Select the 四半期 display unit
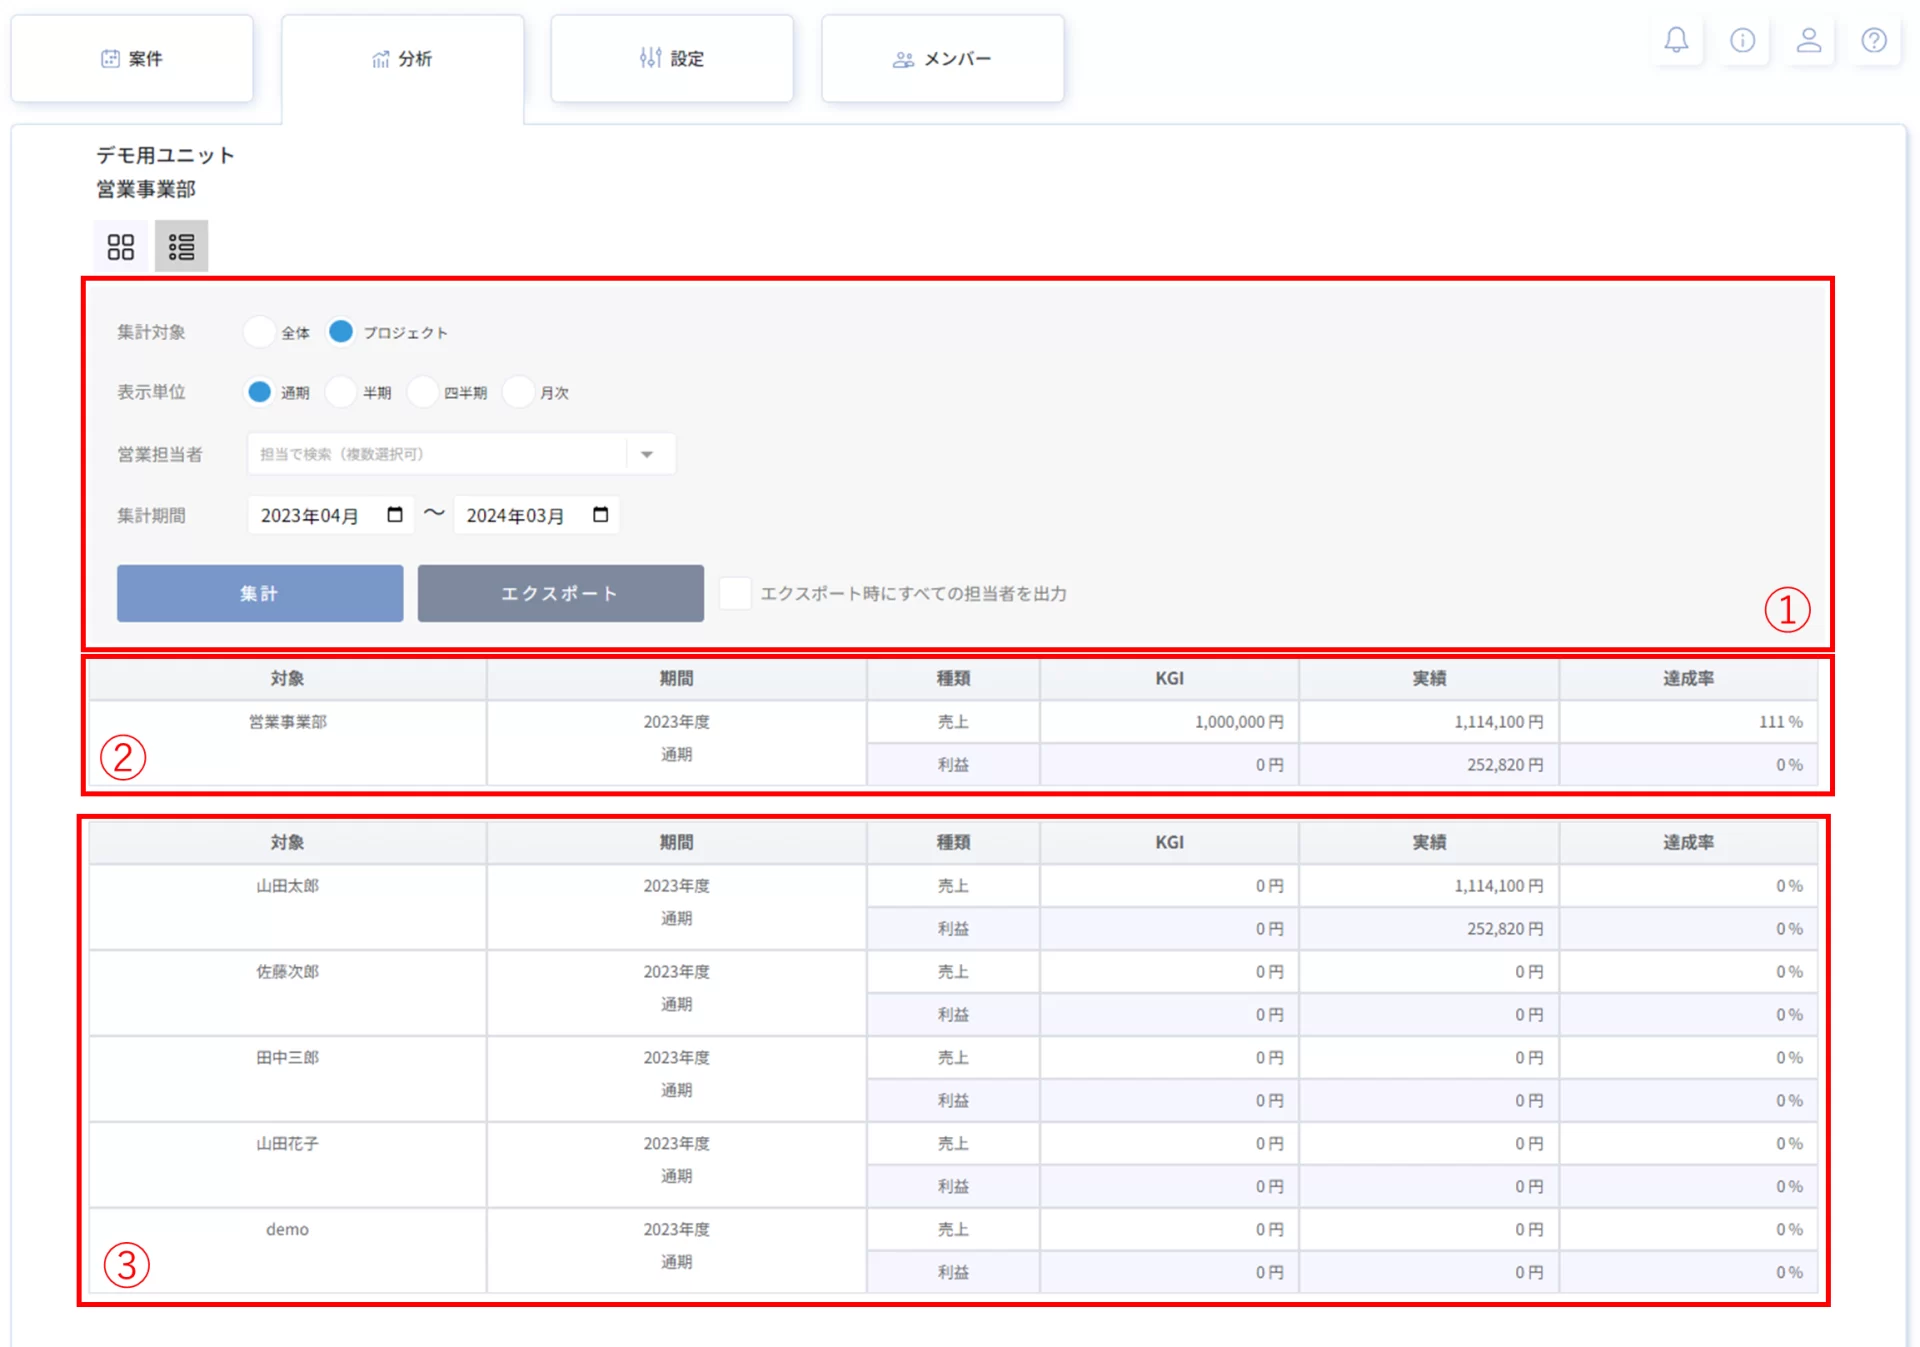The width and height of the screenshot is (1920, 1347). (423, 392)
